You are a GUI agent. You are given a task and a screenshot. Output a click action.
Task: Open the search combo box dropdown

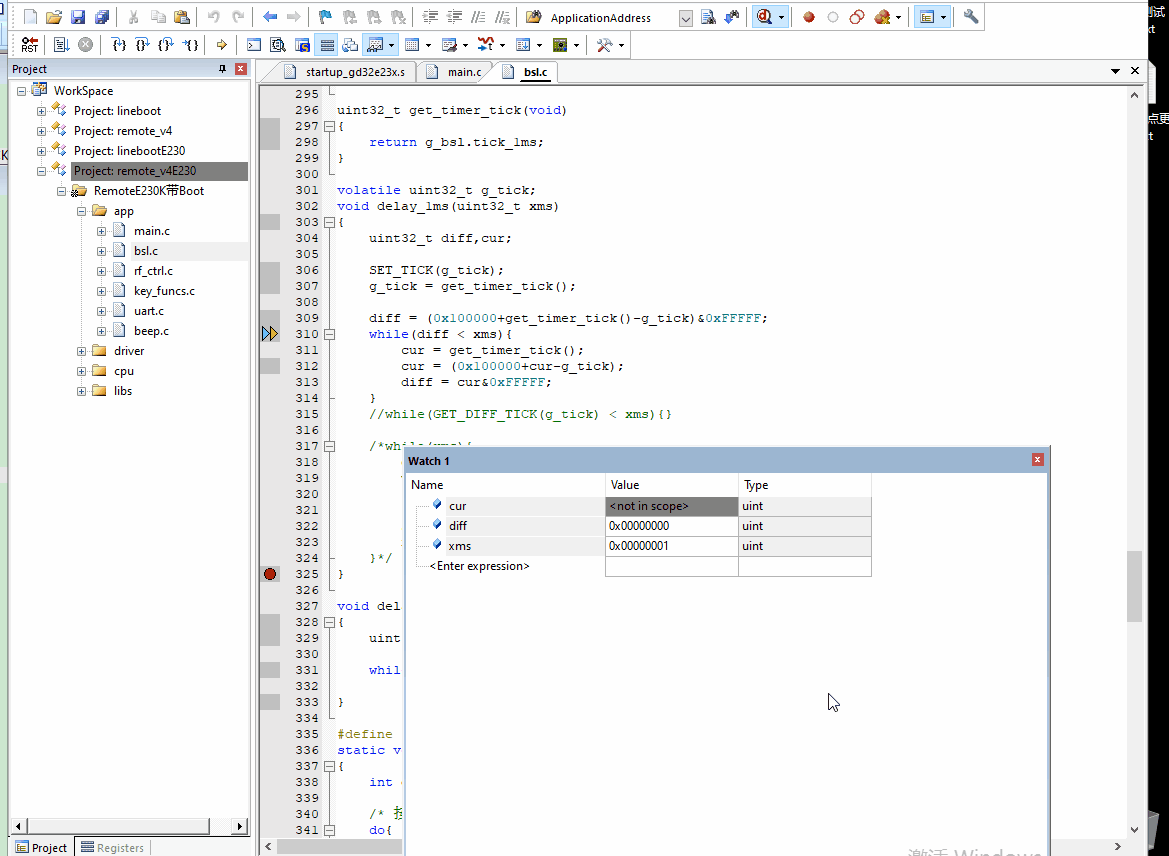pos(686,18)
